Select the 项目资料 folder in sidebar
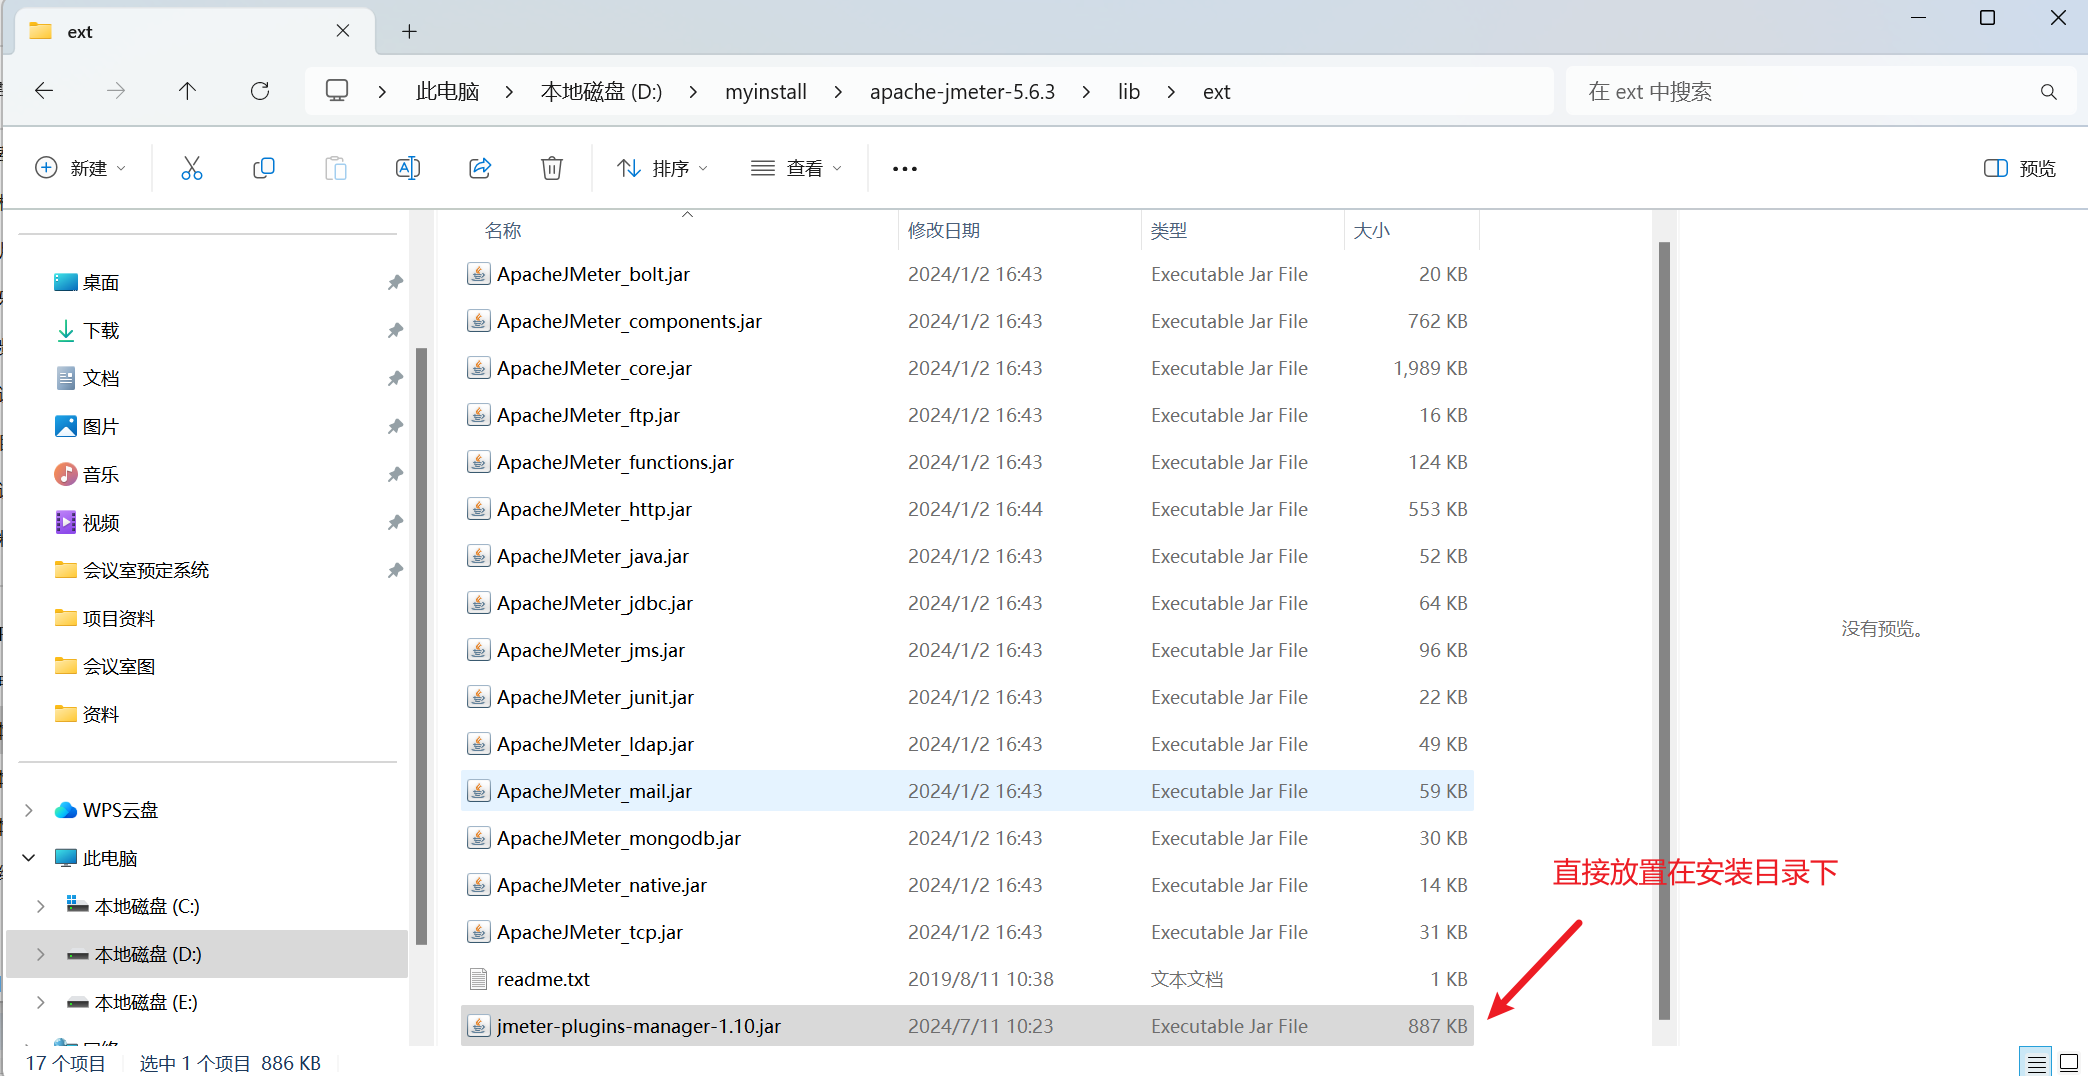This screenshot has width=2088, height=1076. [119, 619]
